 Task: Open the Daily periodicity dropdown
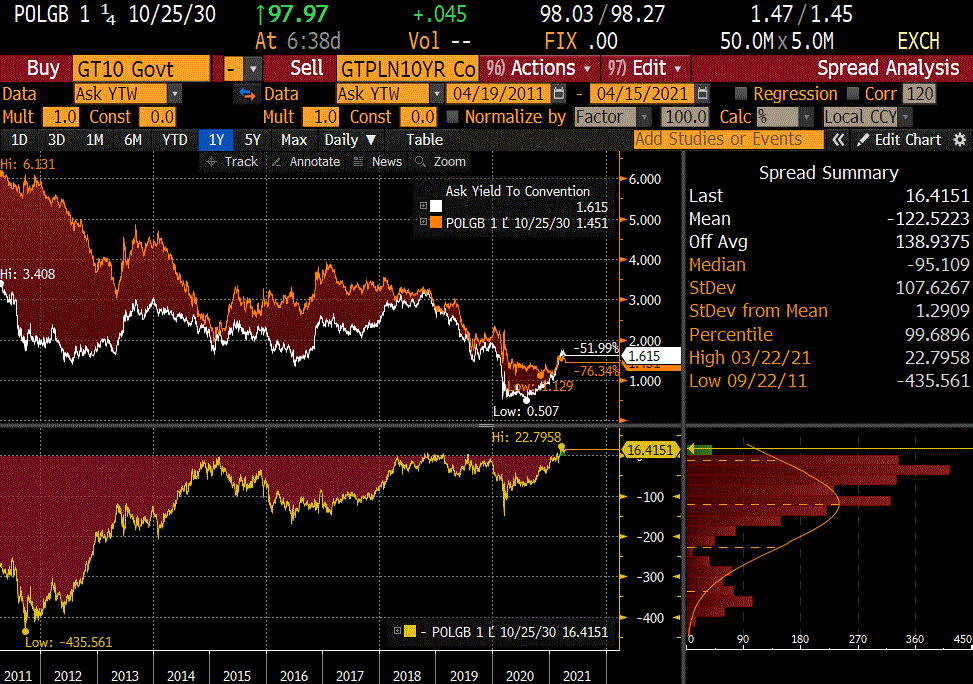click(350, 140)
